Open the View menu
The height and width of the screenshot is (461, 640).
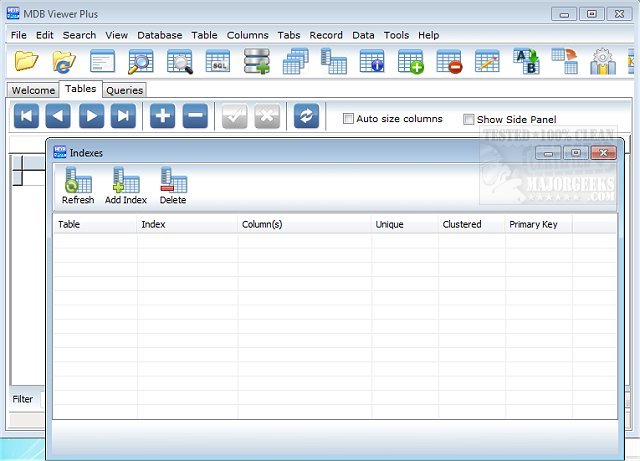tap(116, 35)
